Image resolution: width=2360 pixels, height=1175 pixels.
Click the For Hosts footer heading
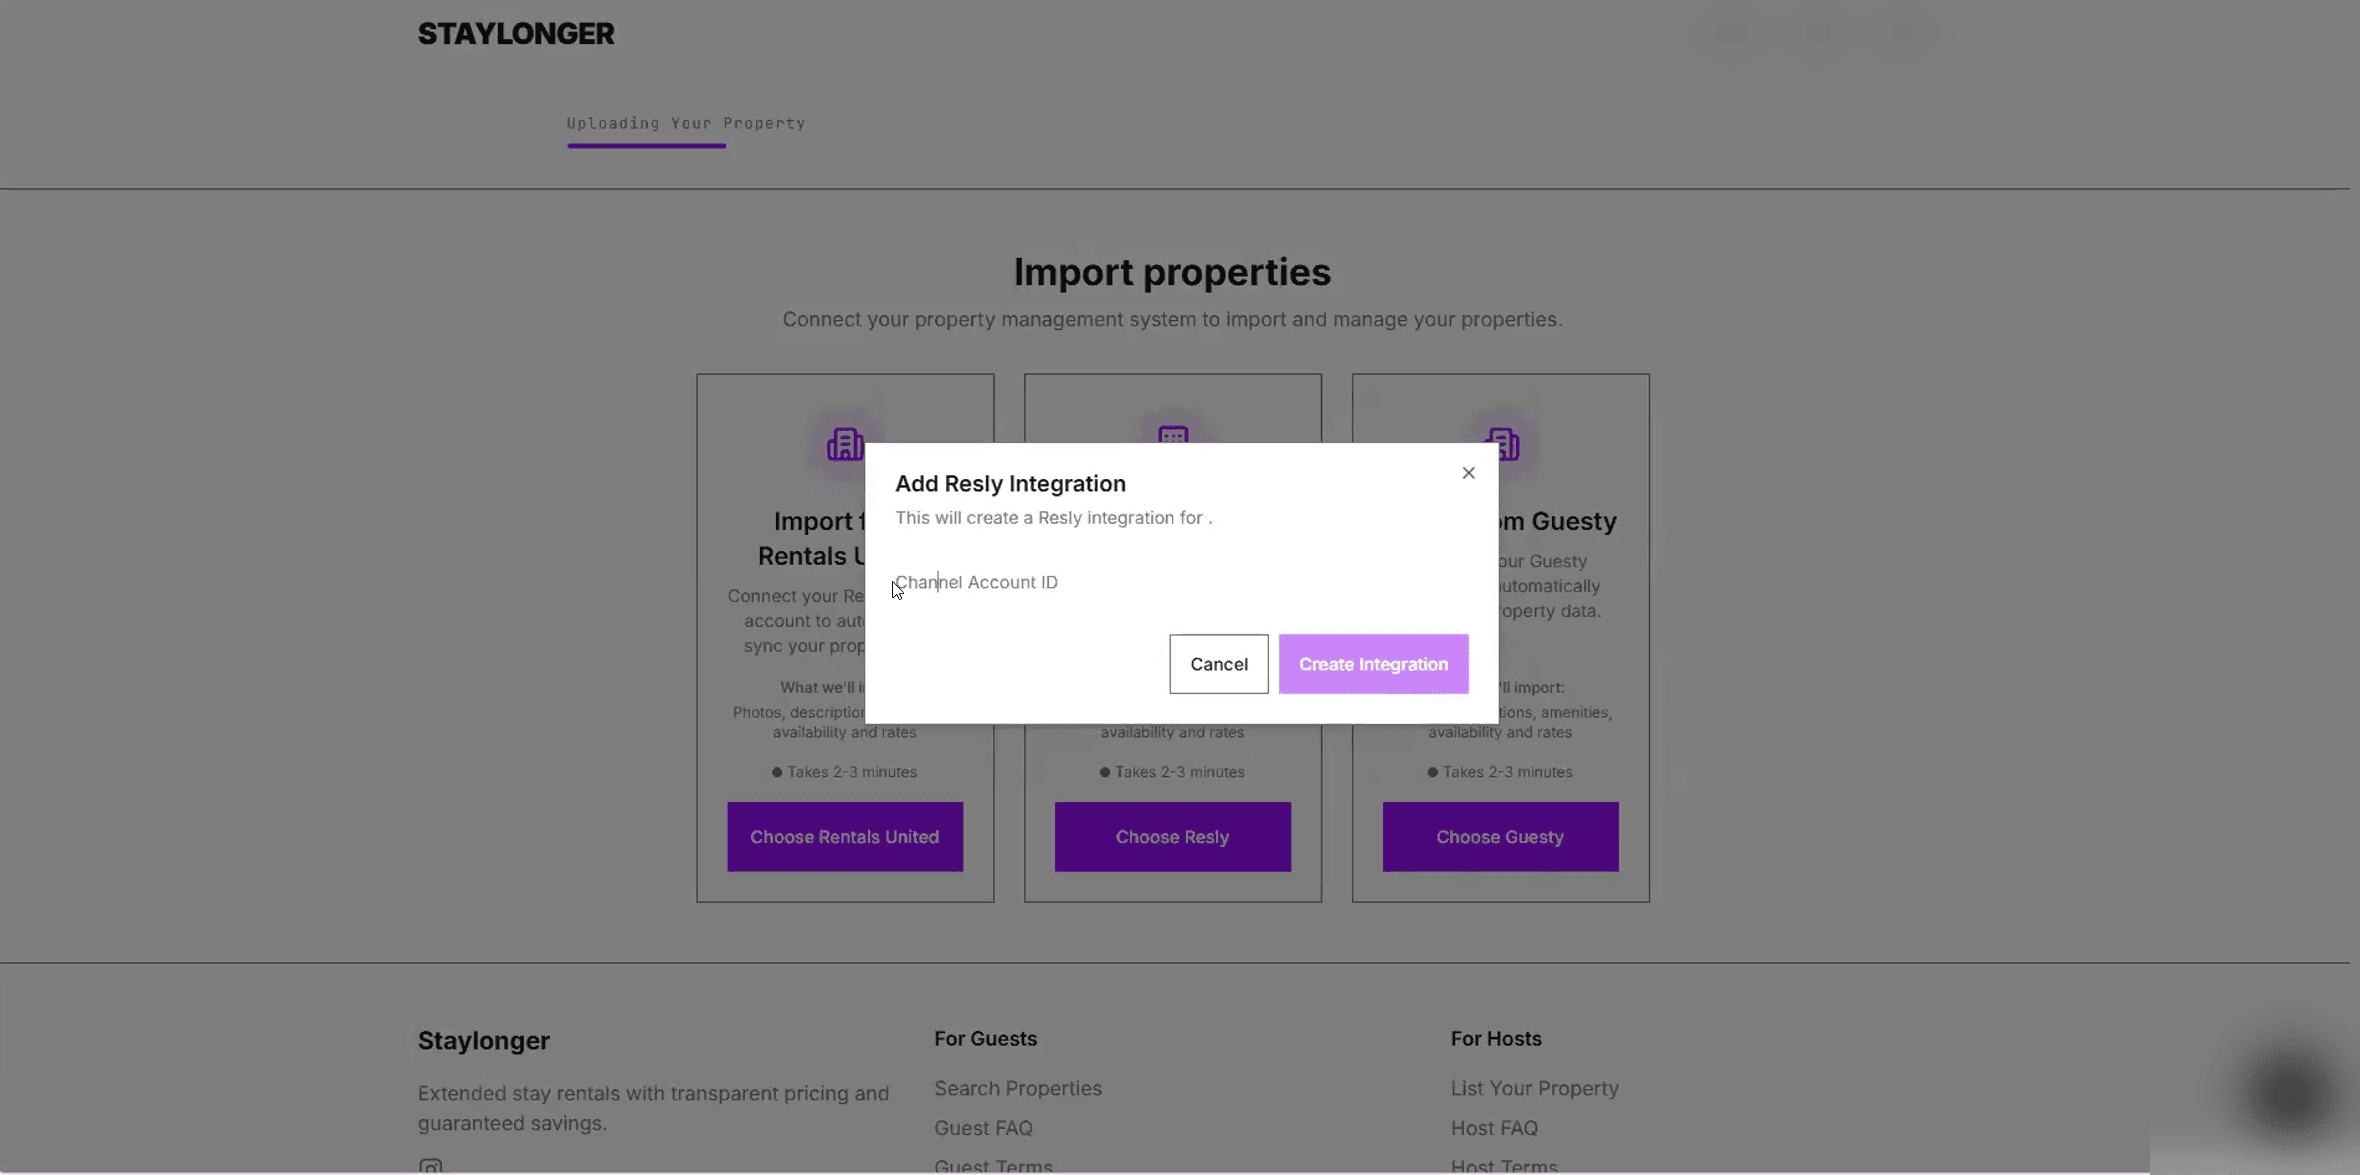click(x=1496, y=1039)
